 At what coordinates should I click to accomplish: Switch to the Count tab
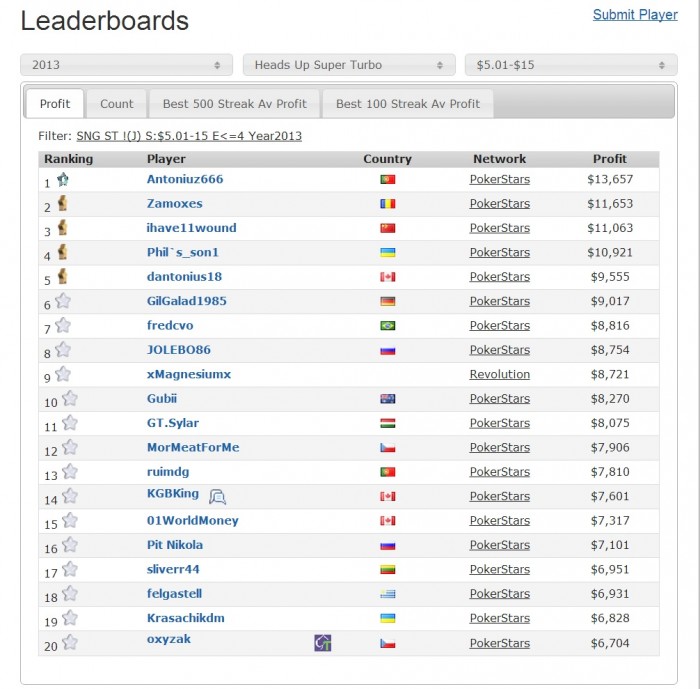[117, 104]
